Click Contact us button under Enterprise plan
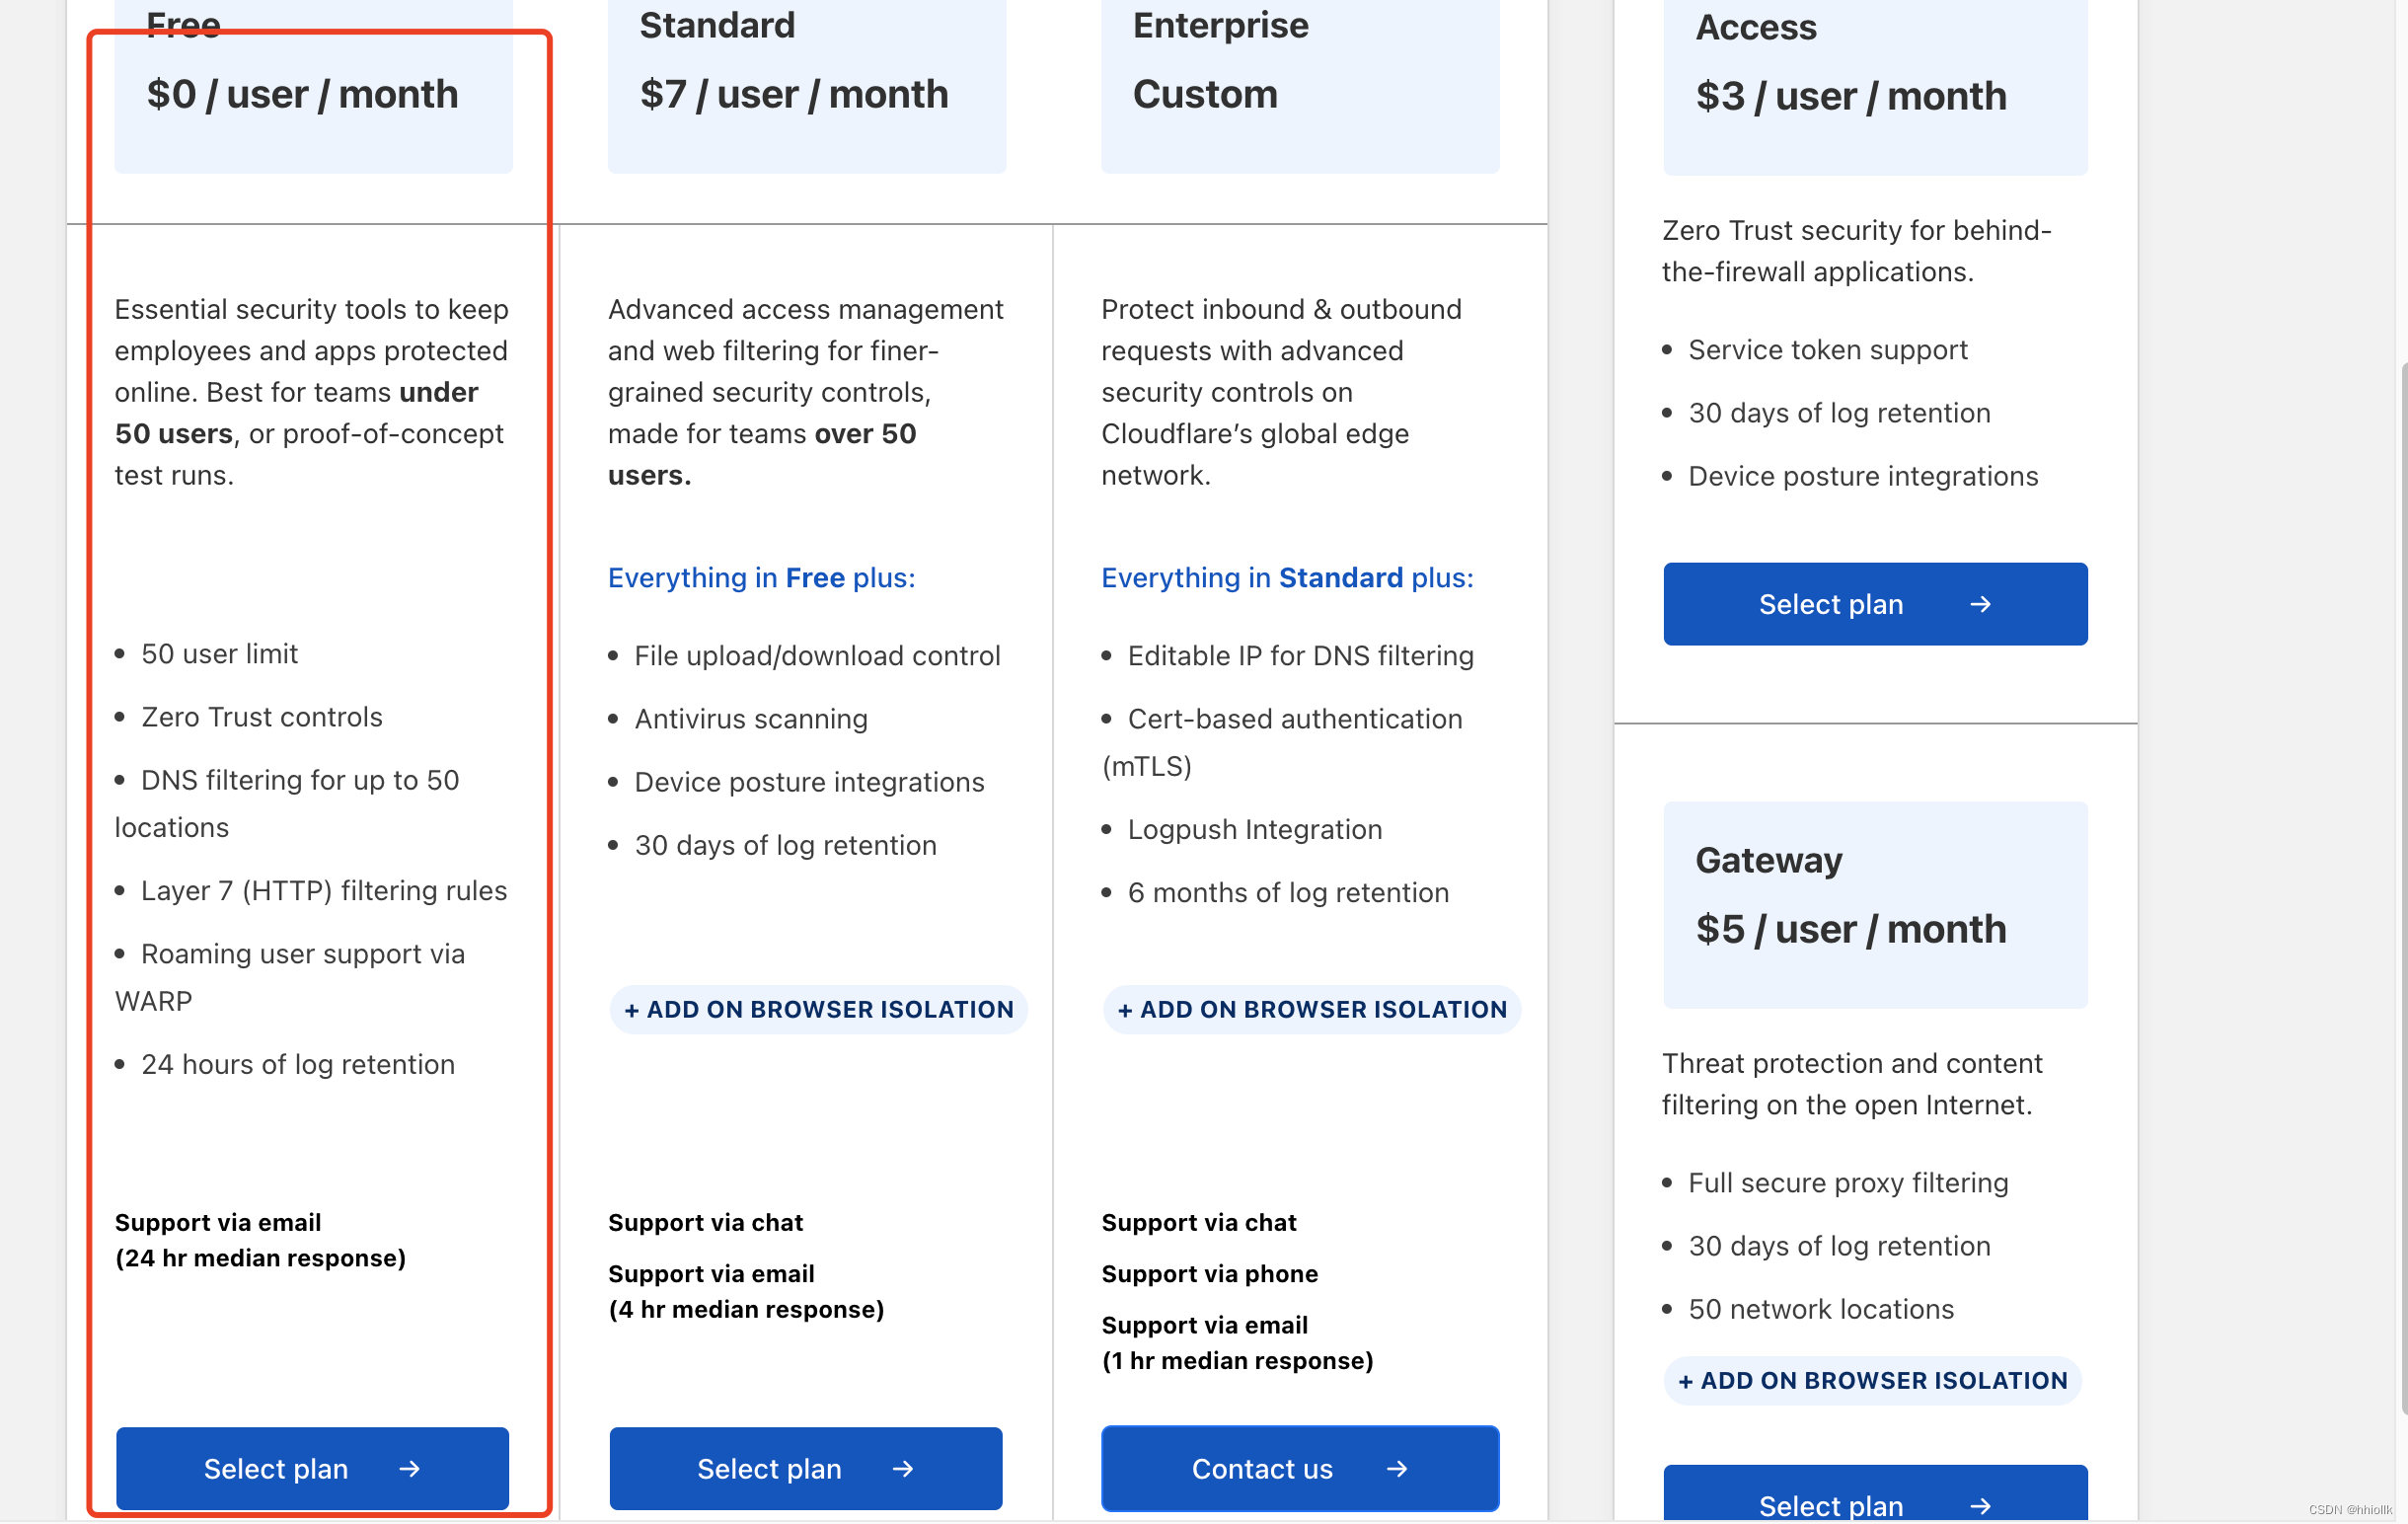Image resolution: width=2408 pixels, height=1524 pixels. tap(1299, 1468)
